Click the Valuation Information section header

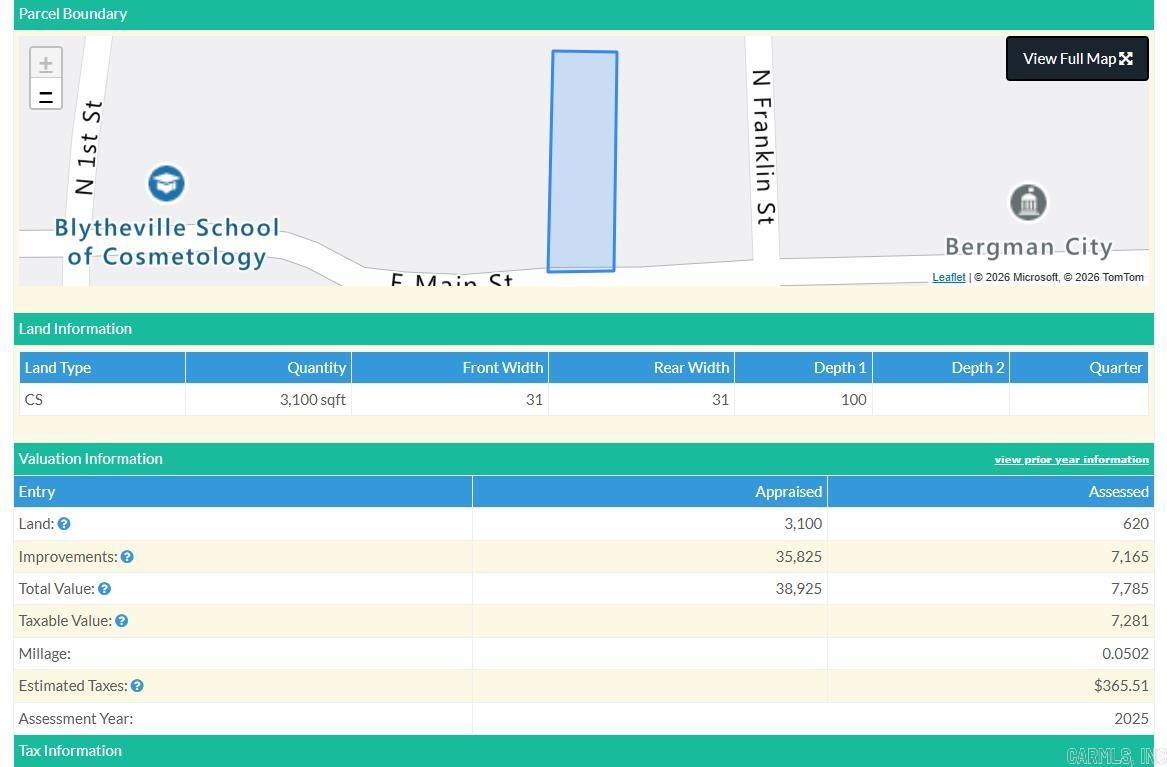click(90, 459)
